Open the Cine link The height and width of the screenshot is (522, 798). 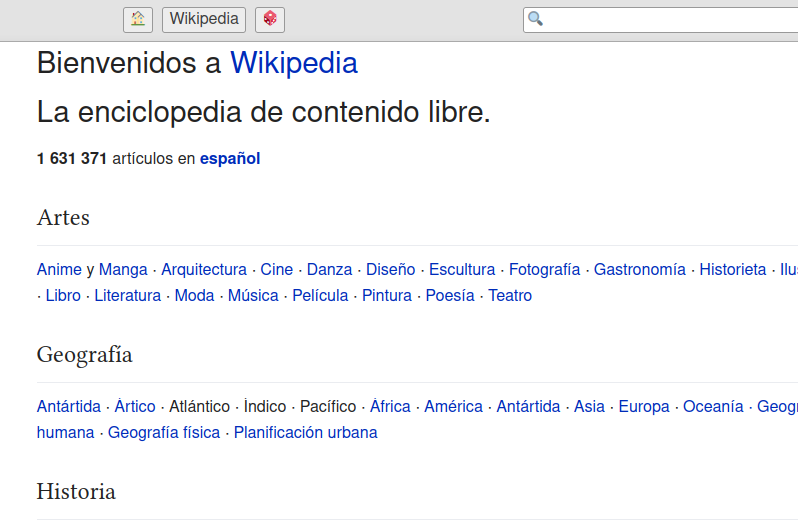coord(277,269)
